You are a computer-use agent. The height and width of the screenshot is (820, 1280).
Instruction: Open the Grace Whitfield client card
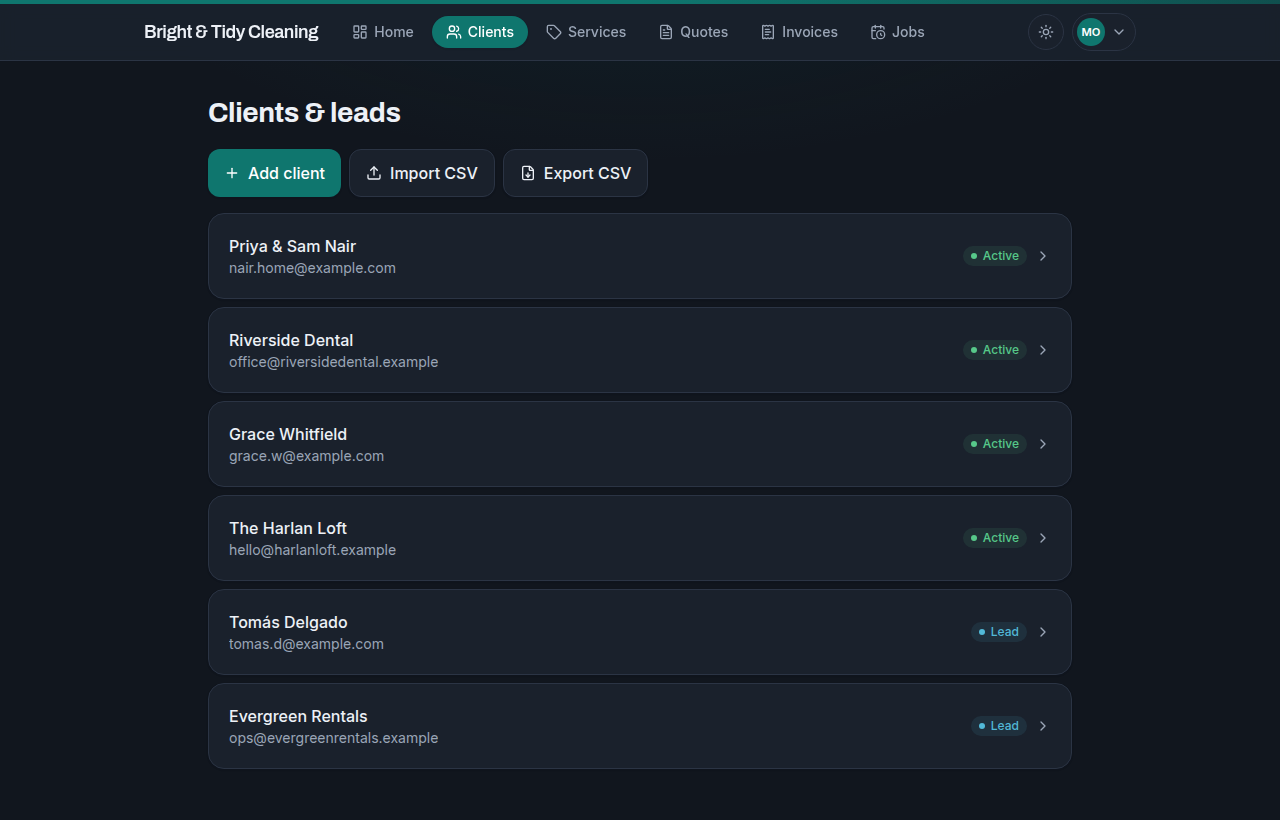(x=640, y=444)
